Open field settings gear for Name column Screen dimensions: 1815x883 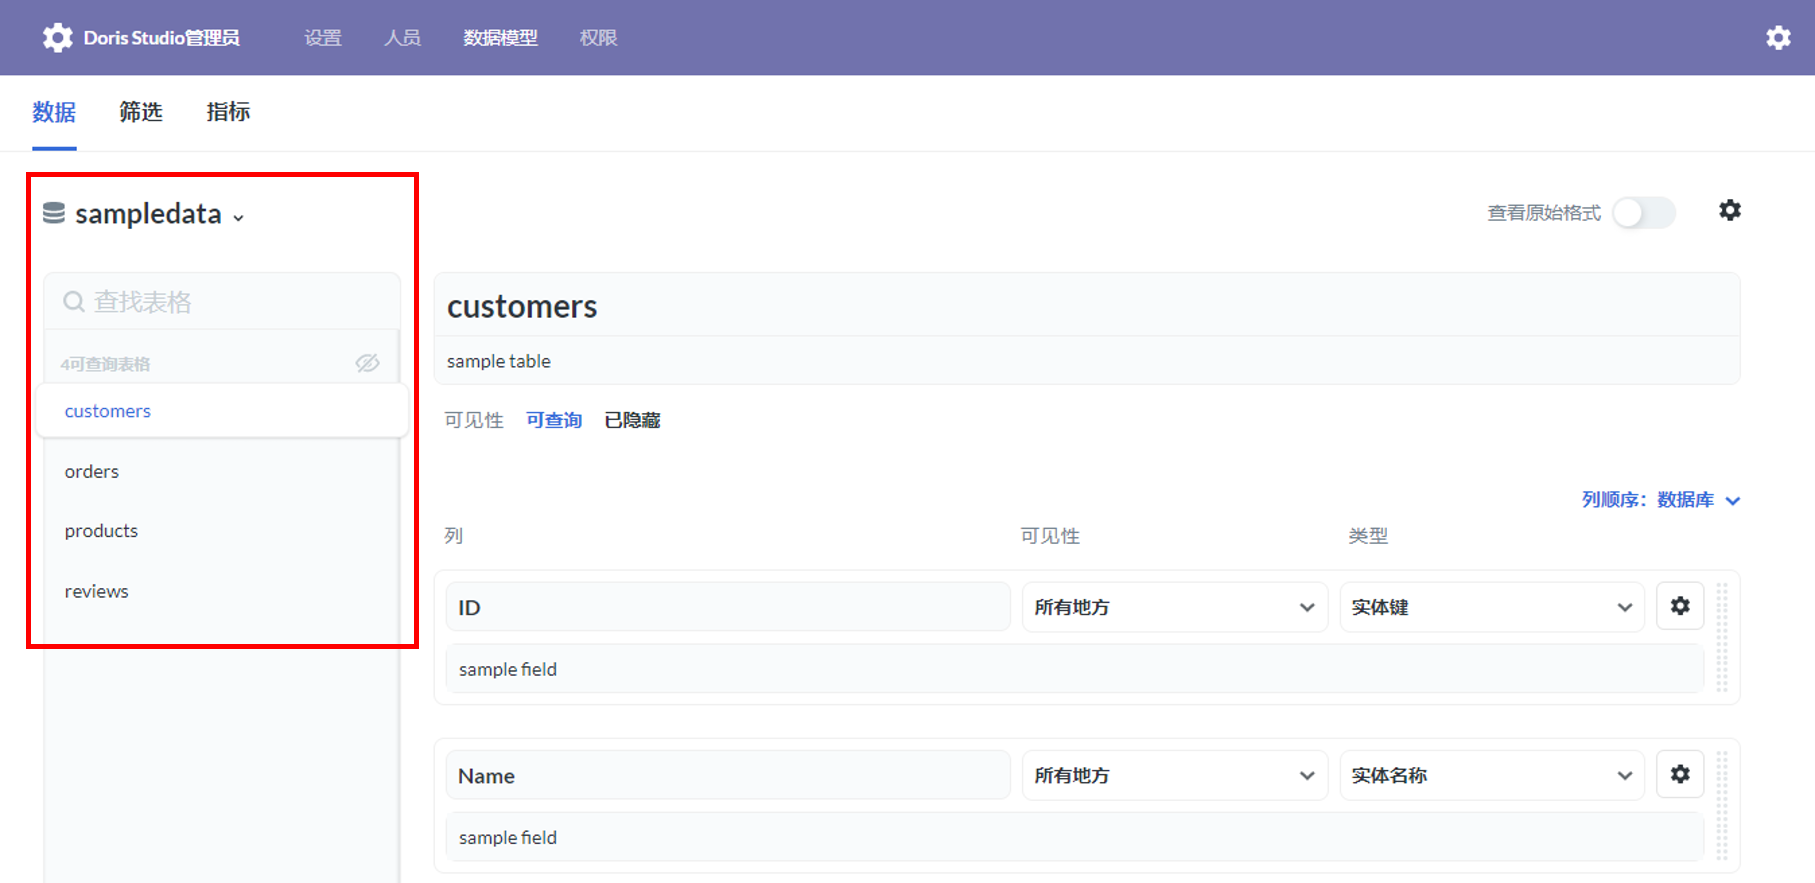click(1680, 774)
